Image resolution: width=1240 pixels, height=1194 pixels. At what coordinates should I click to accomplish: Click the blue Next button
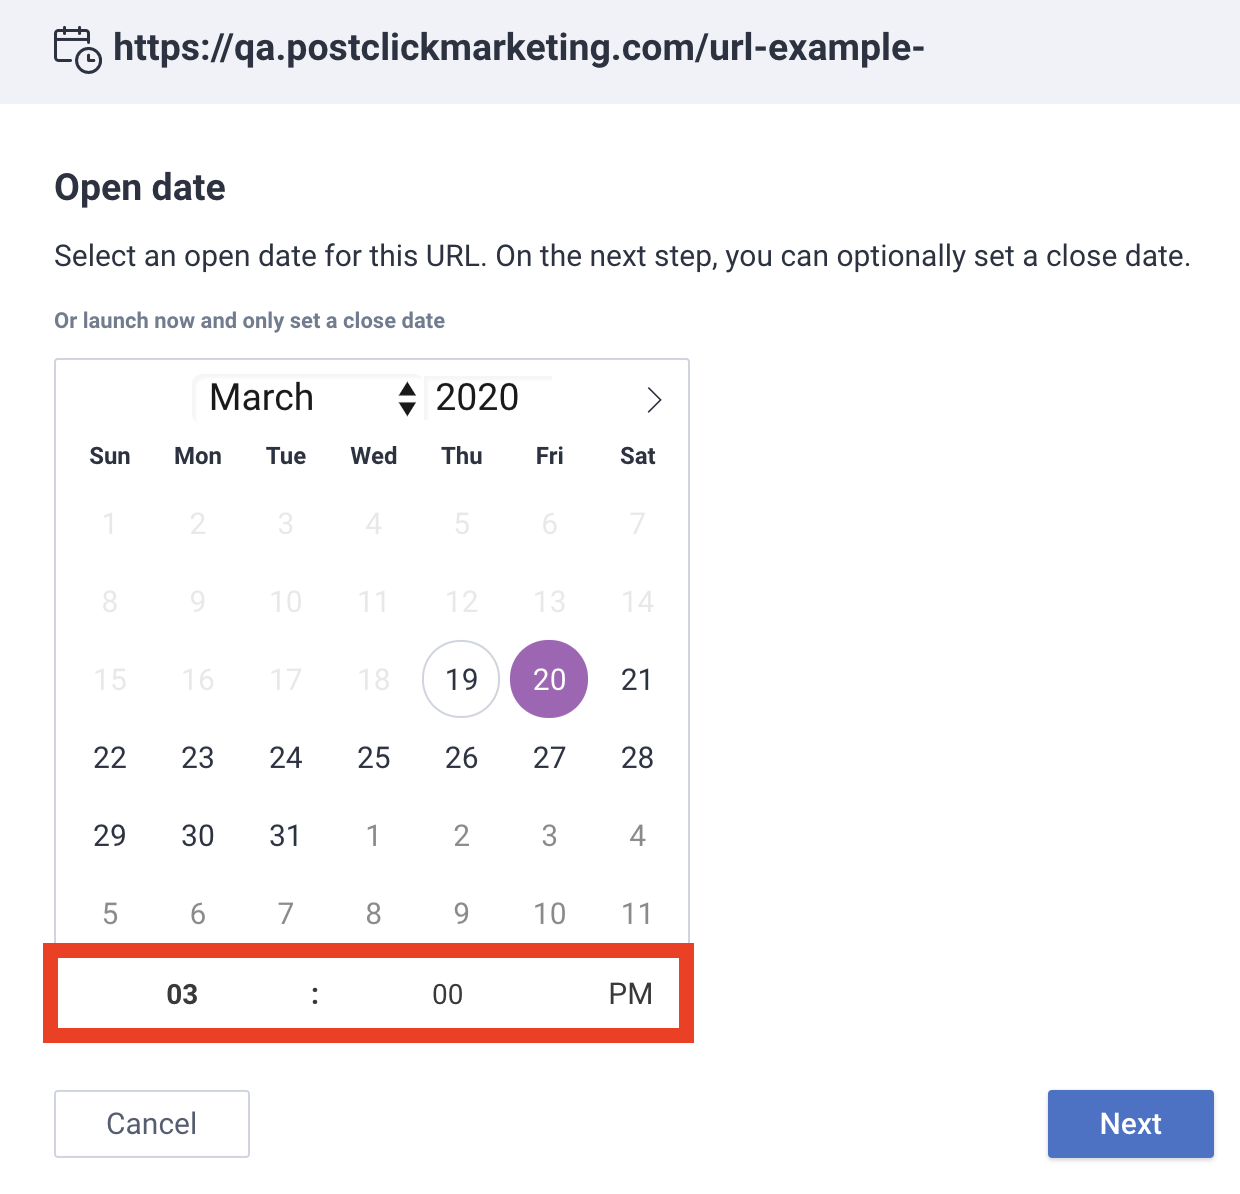[1131, 1124]
